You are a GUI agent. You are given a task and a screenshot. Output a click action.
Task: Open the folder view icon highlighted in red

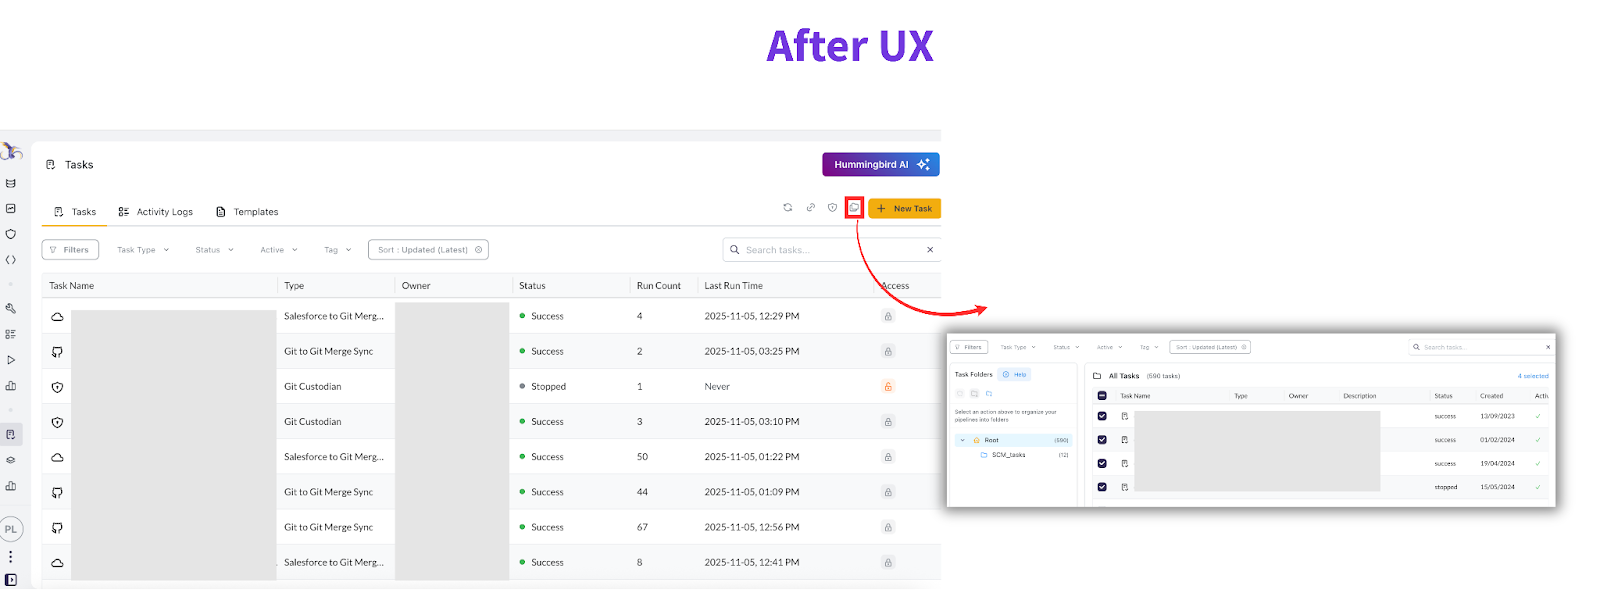click(854, 208)
